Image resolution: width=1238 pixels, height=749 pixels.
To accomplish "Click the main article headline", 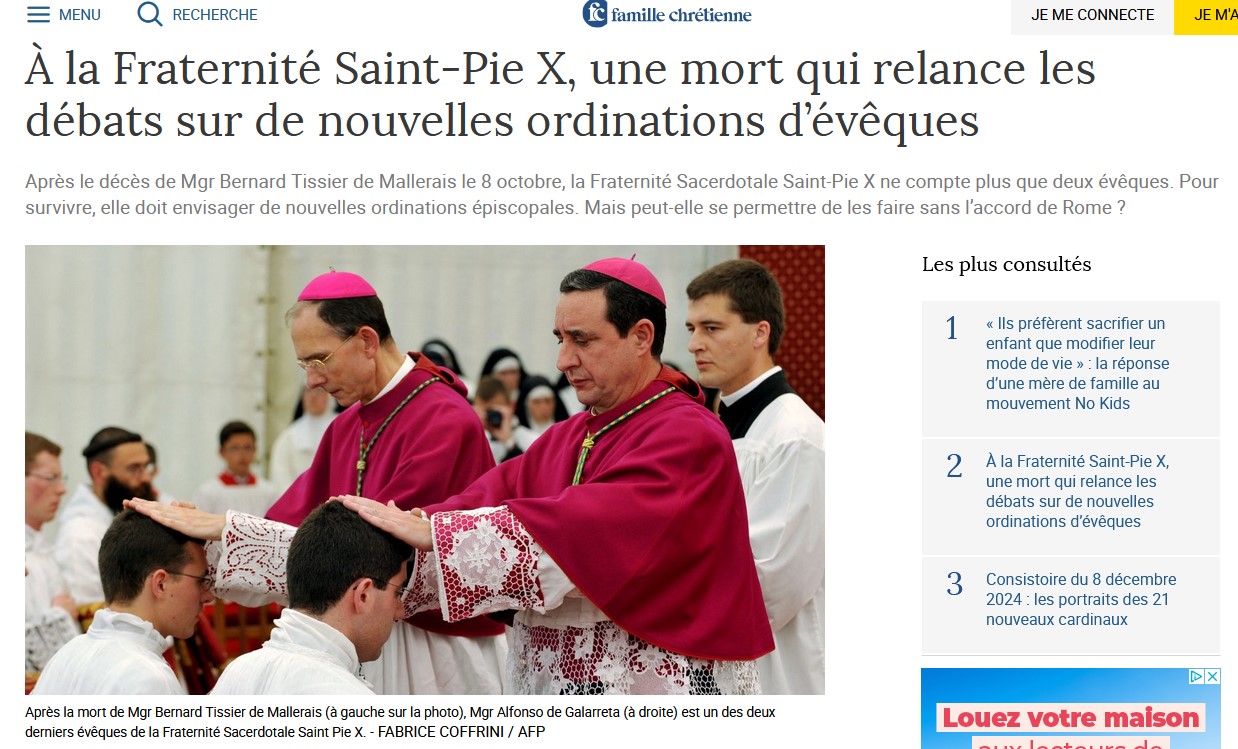I will (560, 94).
